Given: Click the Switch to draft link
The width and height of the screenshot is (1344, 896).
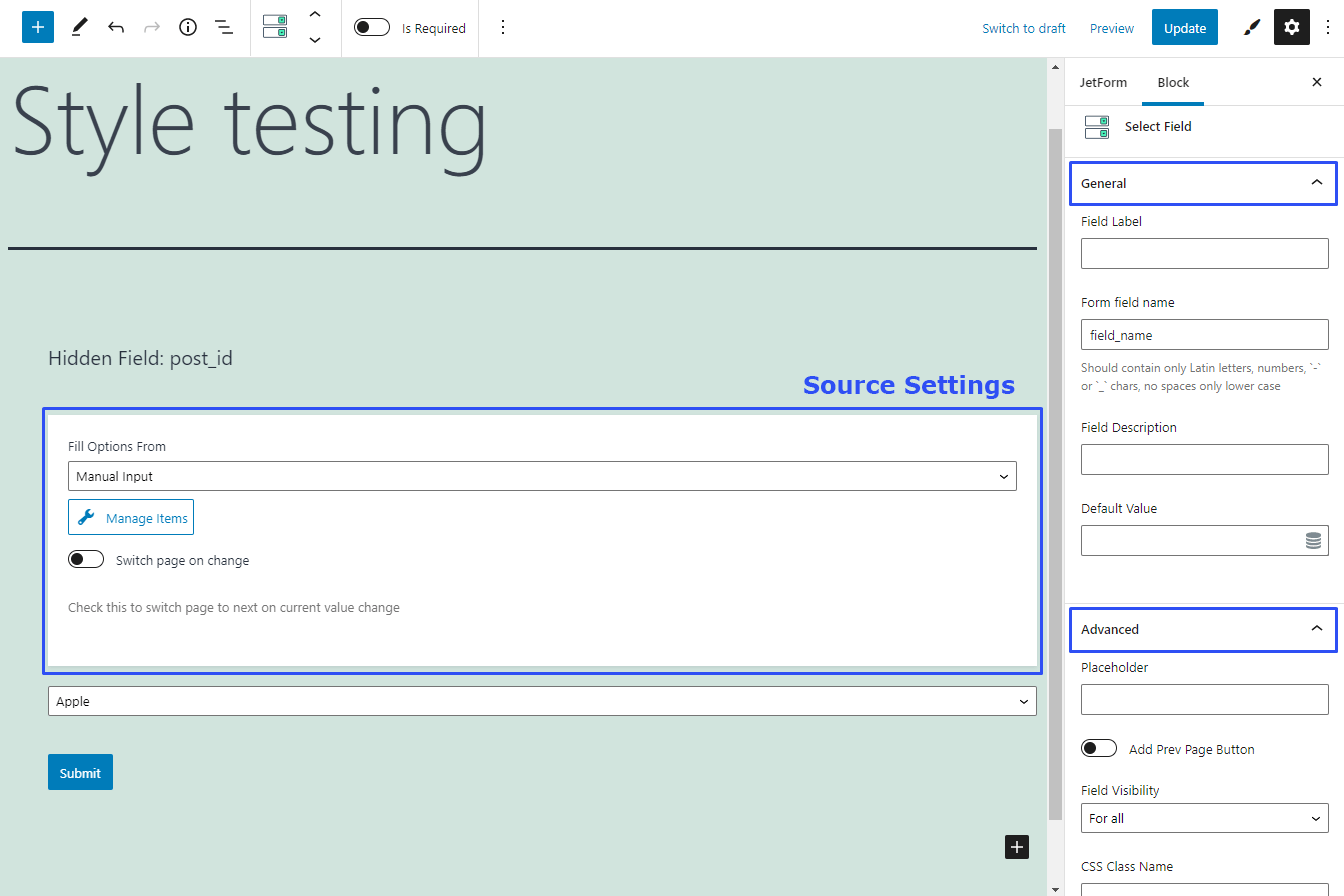Looking at the screenshot, I should [1023, 28].
